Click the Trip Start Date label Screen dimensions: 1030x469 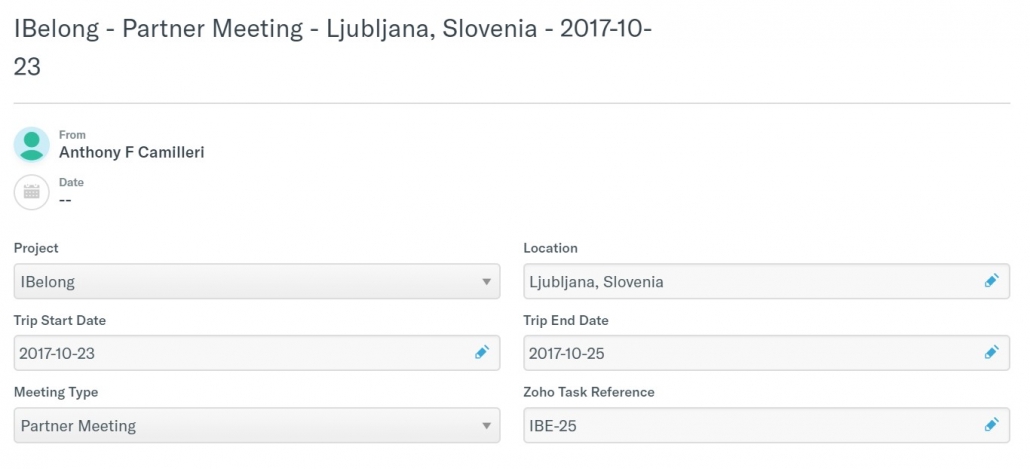point(60,321)
